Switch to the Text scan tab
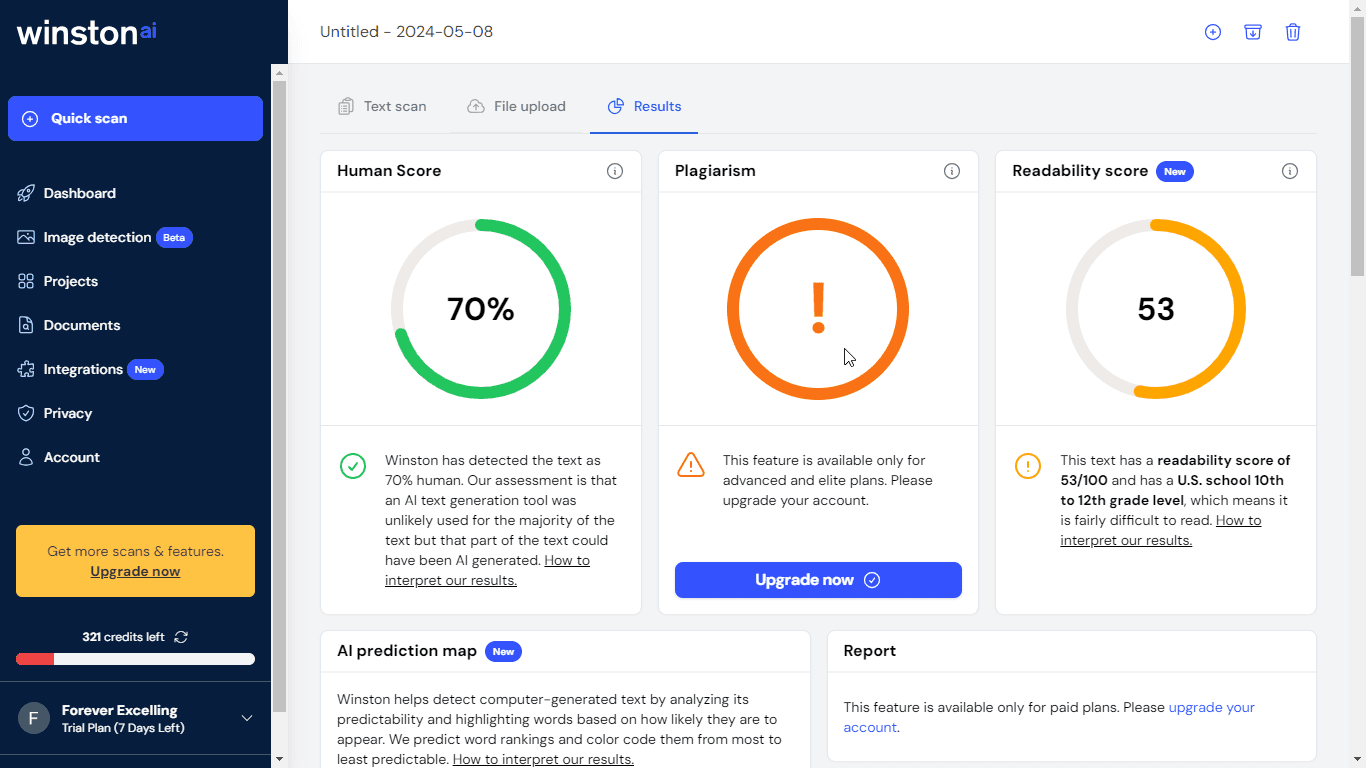The width and height of the screenshot is (1366, 768). pyautogui.click(x=383, y=106)
